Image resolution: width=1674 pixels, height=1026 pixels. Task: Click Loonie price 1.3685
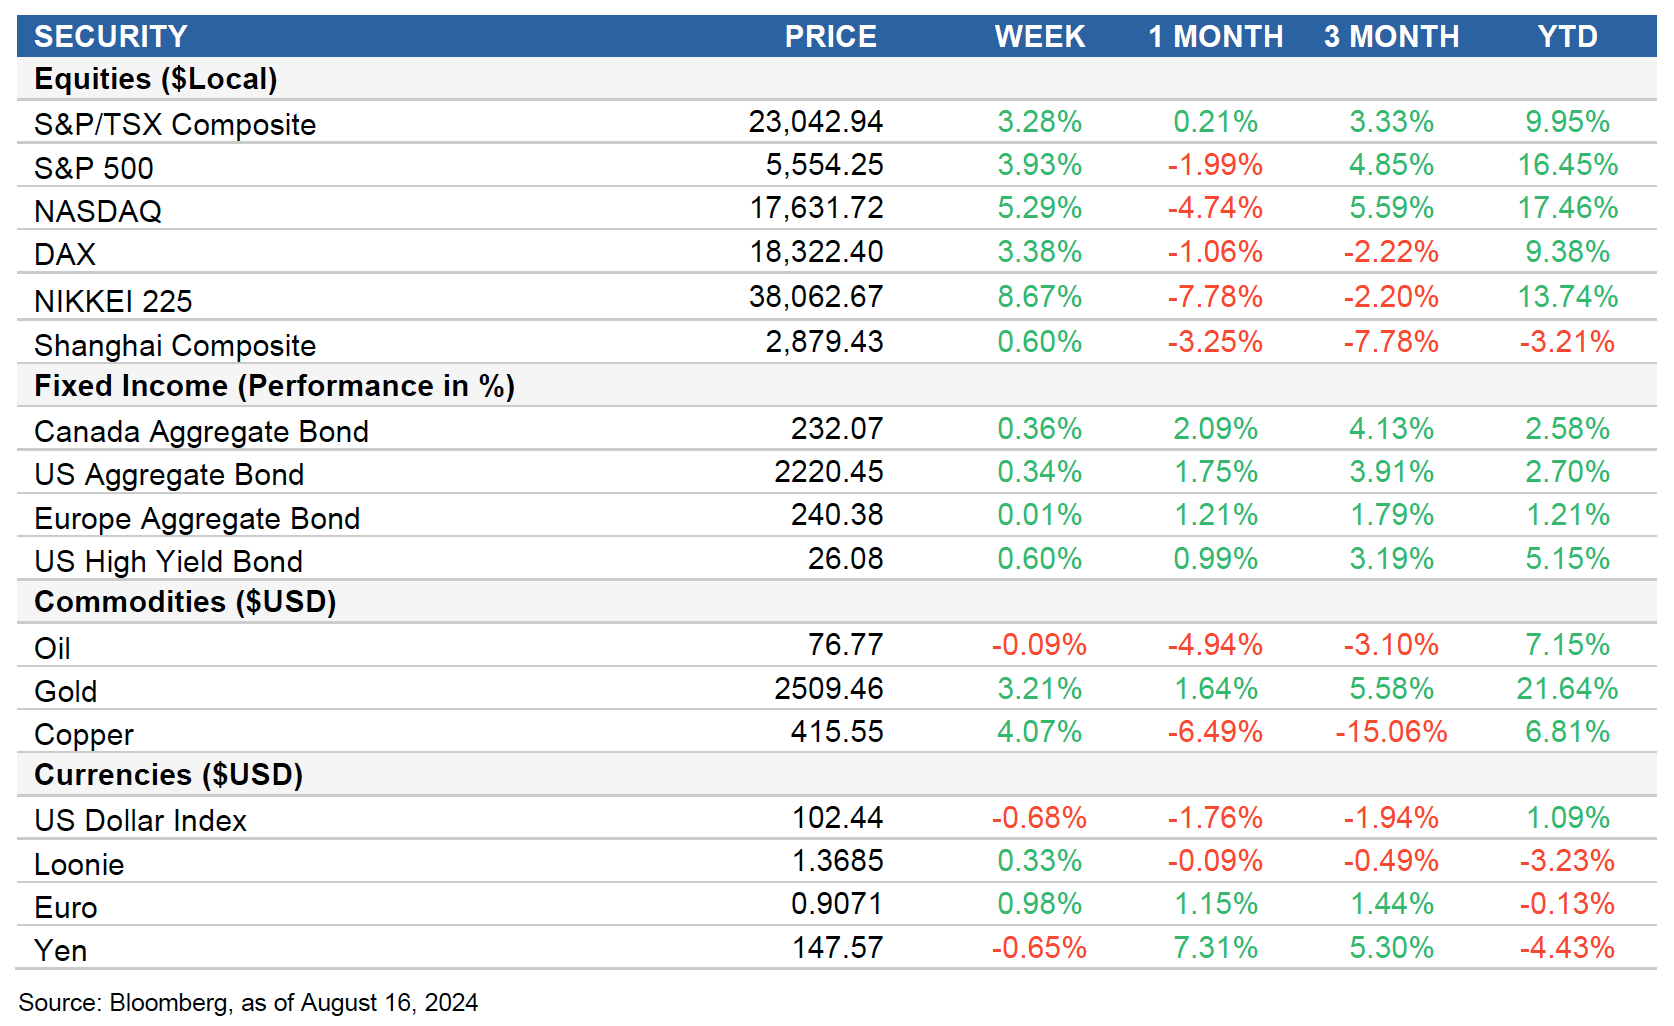point(837,861)
